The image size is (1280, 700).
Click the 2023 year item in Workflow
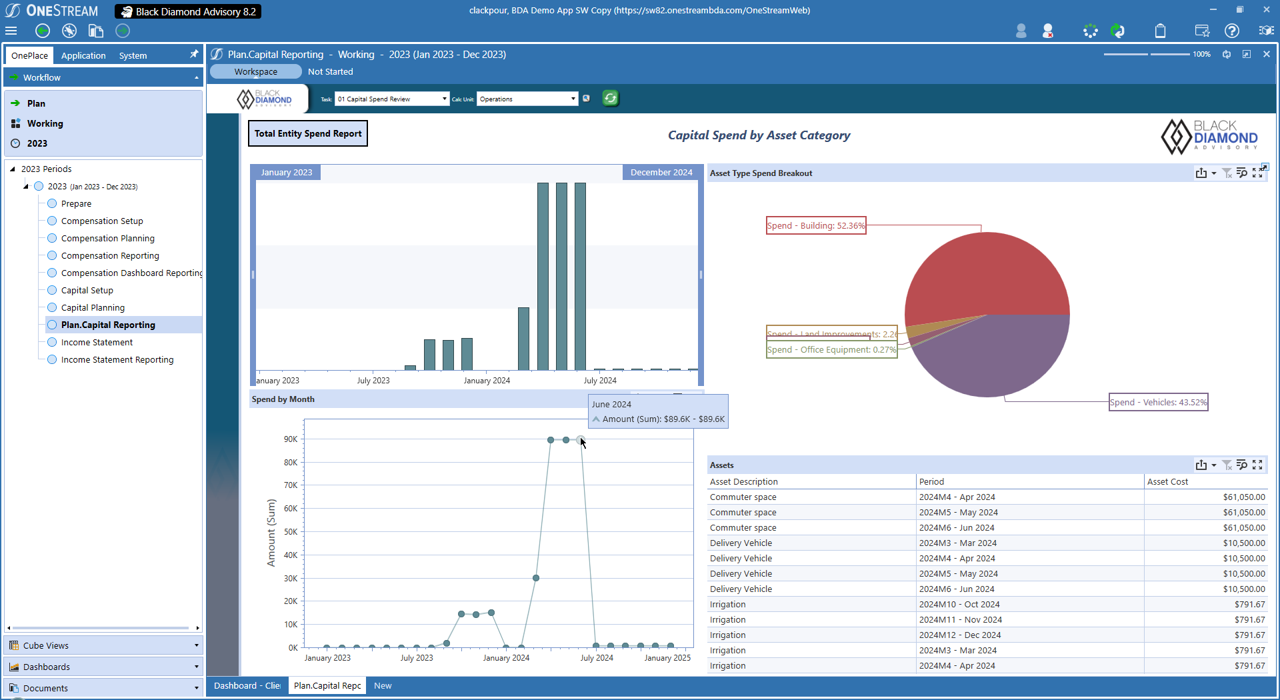tap(37, 144)
